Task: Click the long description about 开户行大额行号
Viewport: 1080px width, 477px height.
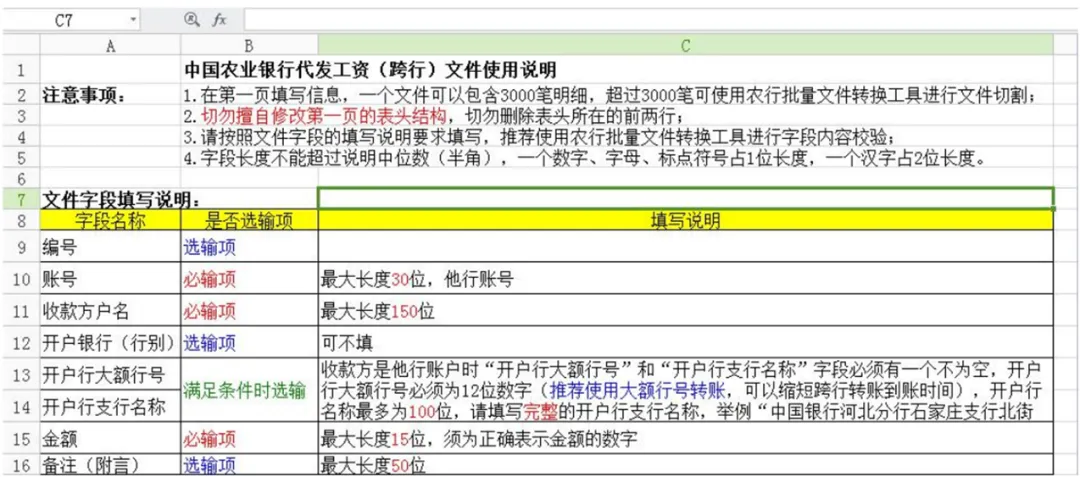Action: point(685,390)
